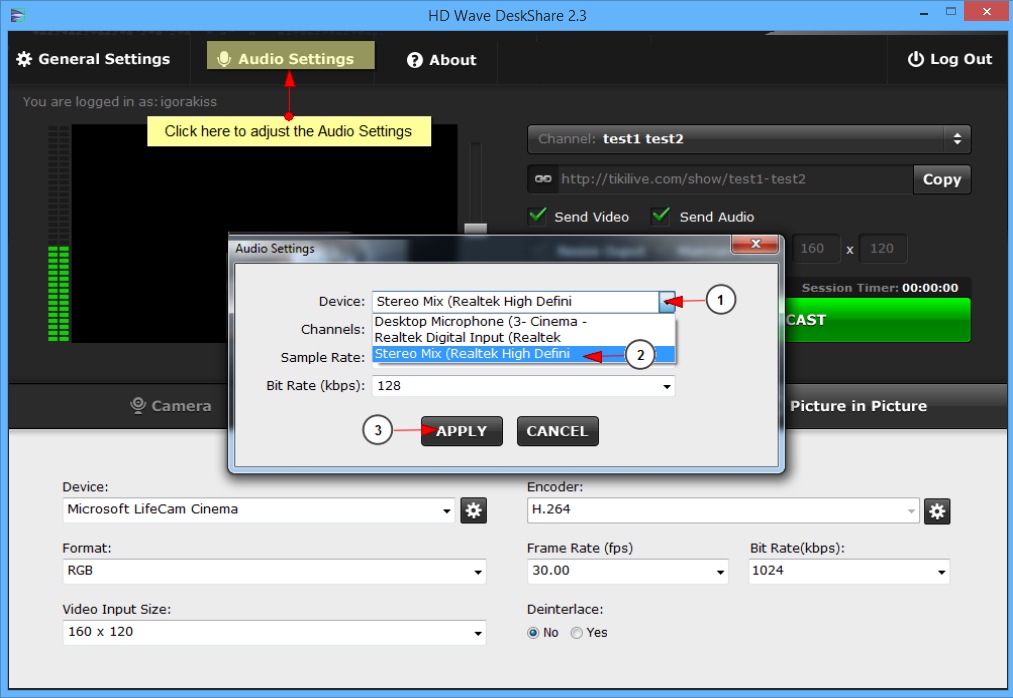
Task: Open Video Input Size 160 x 120 dropdown
Action: tap(274, 633)
